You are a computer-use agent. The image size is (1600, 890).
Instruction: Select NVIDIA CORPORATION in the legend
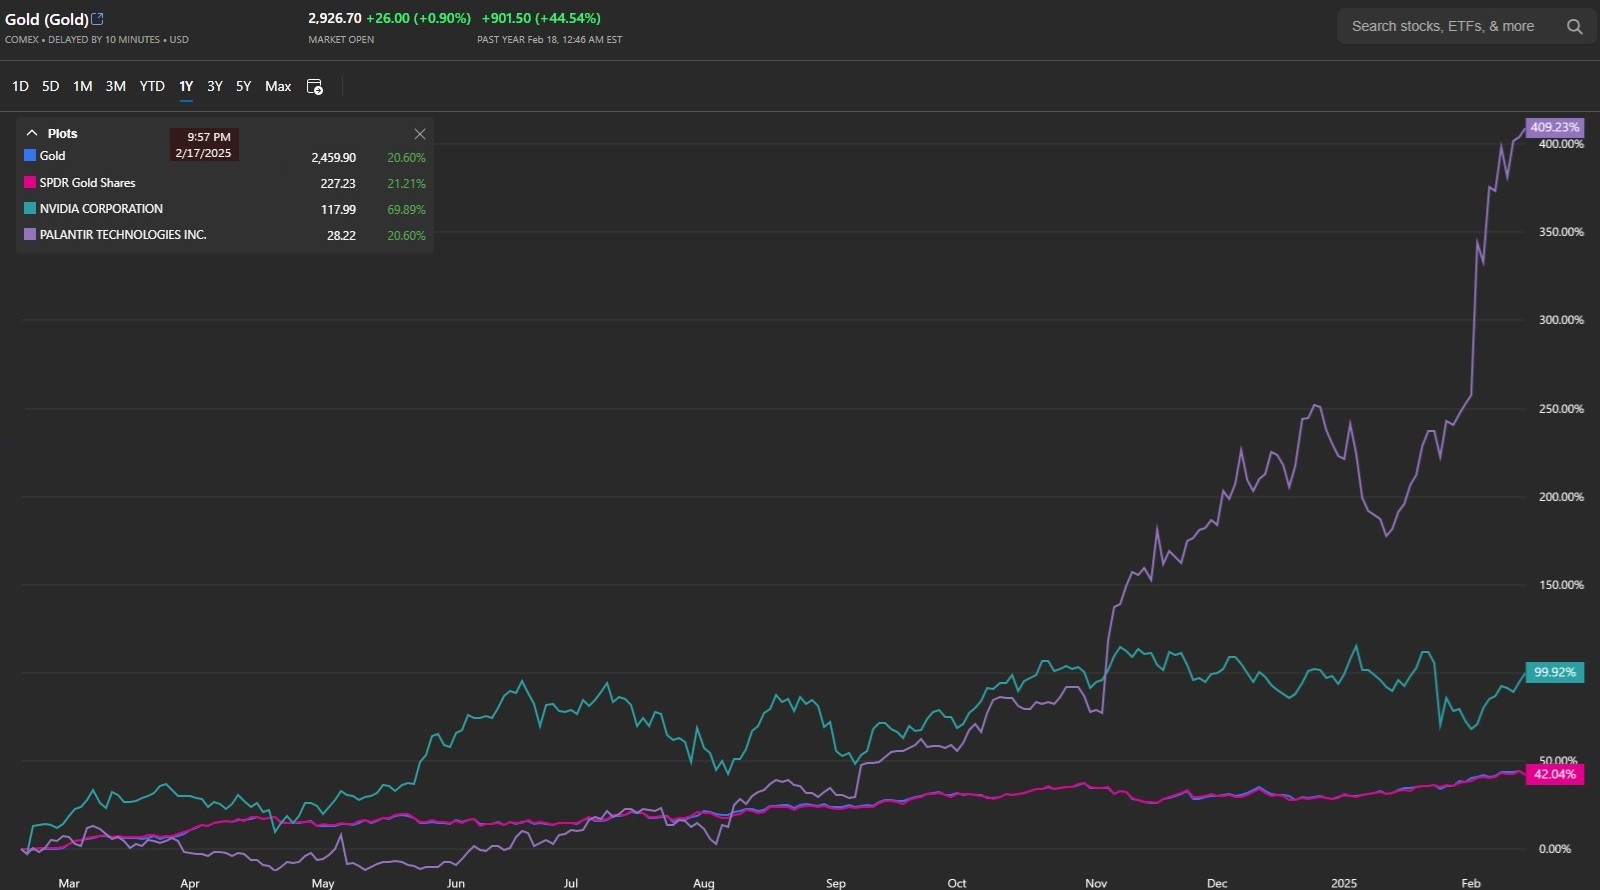pos(101,209)
